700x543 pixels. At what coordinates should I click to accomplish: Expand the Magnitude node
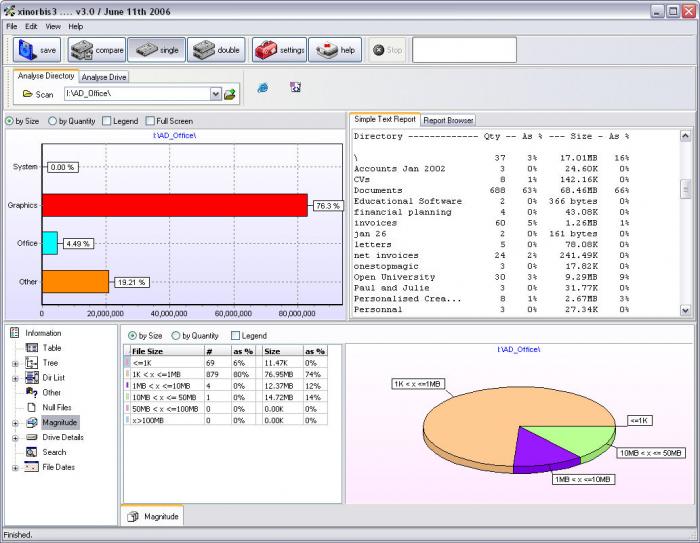click(15, 423)
